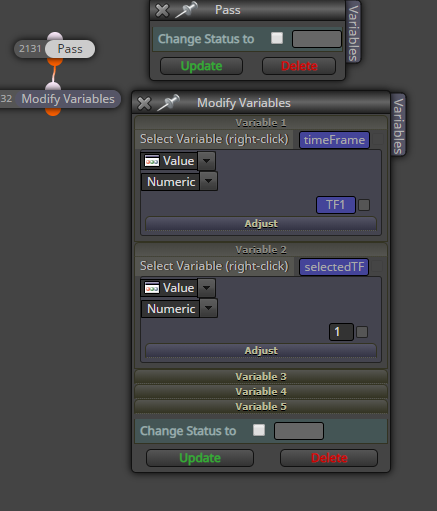Click Delete in Modify Variables panel
437x511 pixels.
click(329, 458)
